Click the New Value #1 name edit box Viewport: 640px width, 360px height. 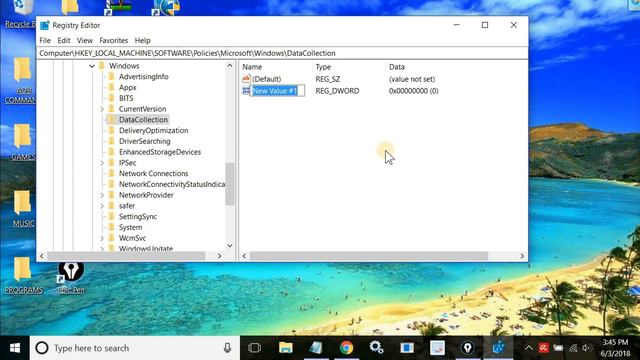click(278, 91)
